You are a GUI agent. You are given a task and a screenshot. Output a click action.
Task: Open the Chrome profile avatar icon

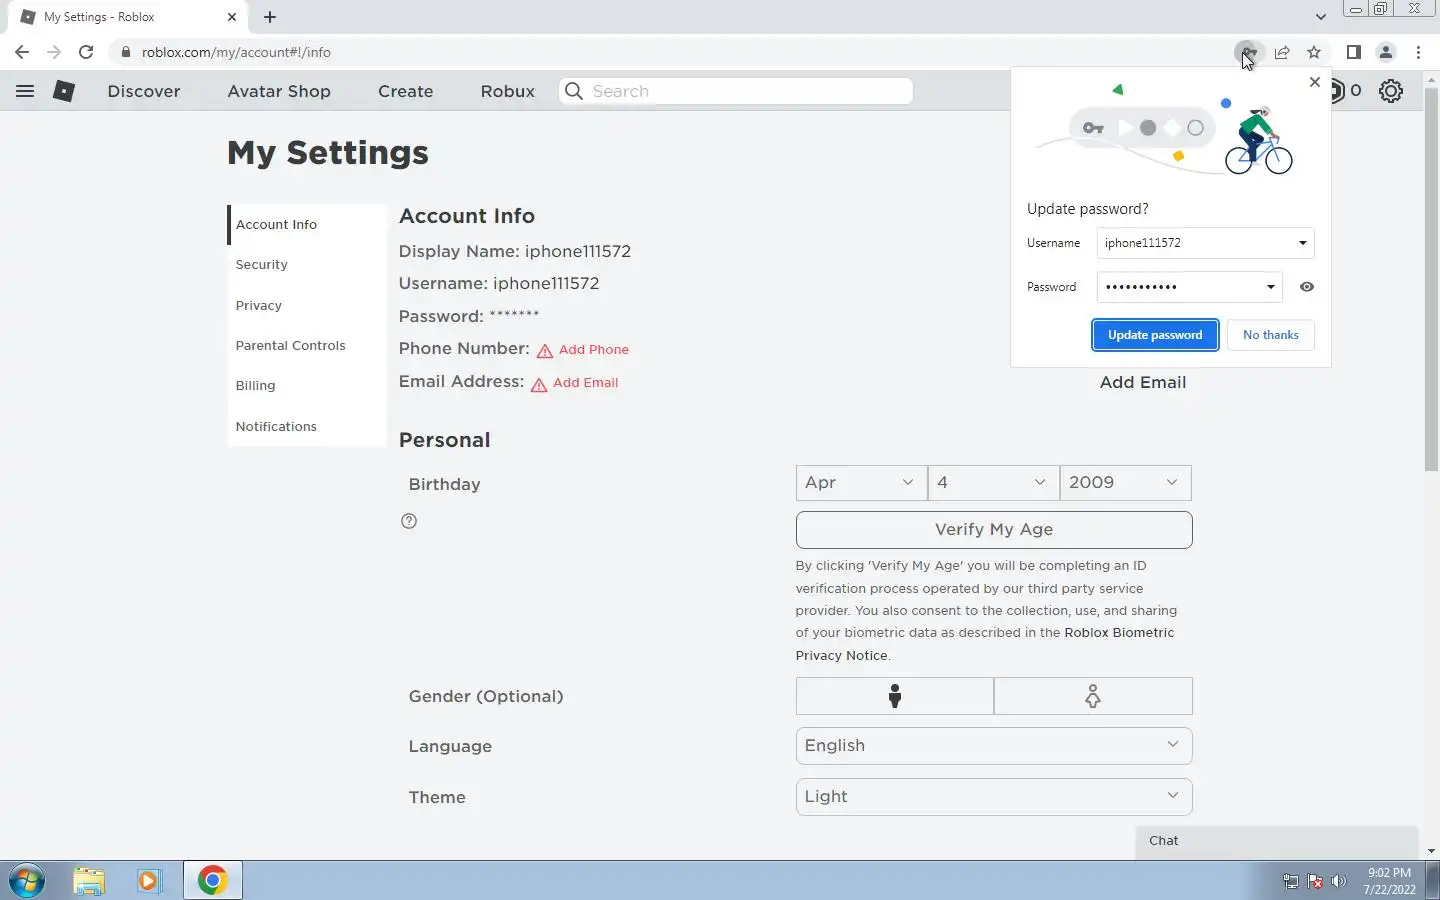click(1386, 52)
